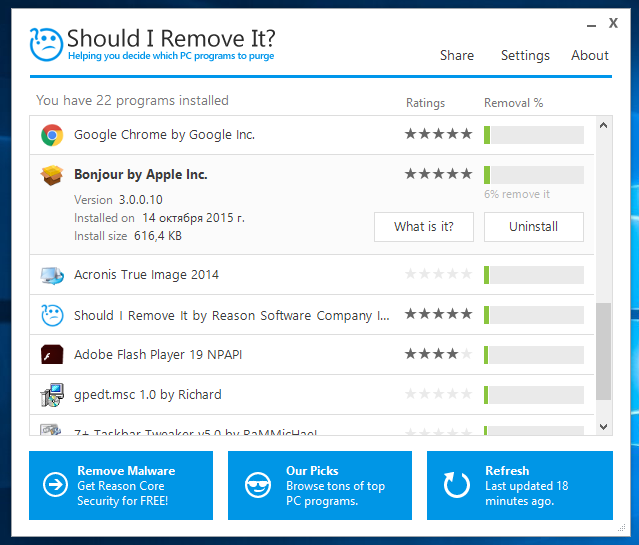Click the Refresh tile title
Screen dimensions: 639x545
[507, 471]
